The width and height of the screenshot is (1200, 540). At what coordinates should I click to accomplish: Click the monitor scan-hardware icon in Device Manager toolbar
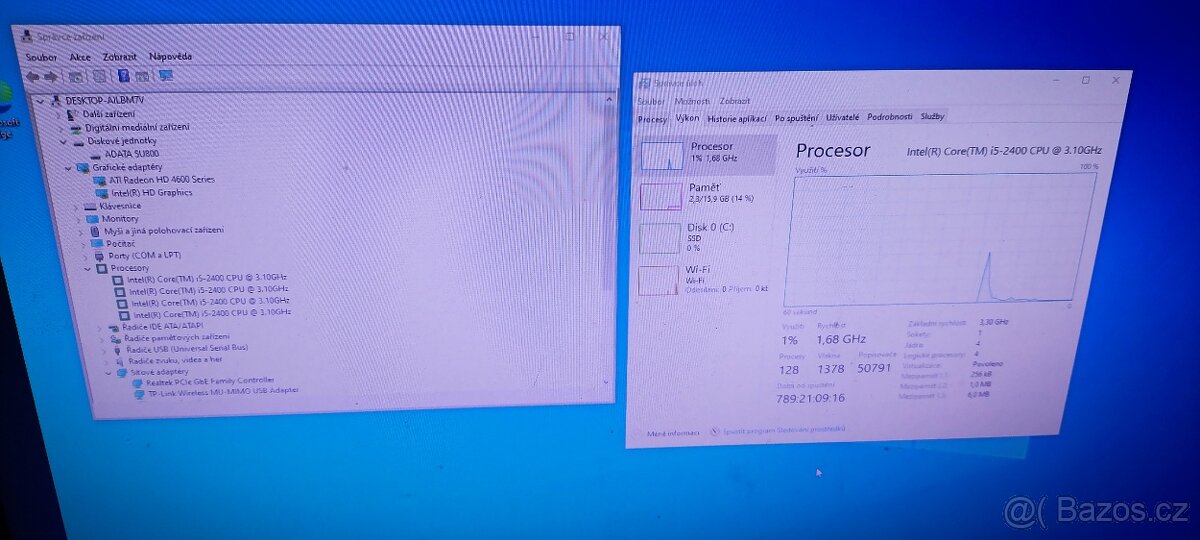pos(166,75)
